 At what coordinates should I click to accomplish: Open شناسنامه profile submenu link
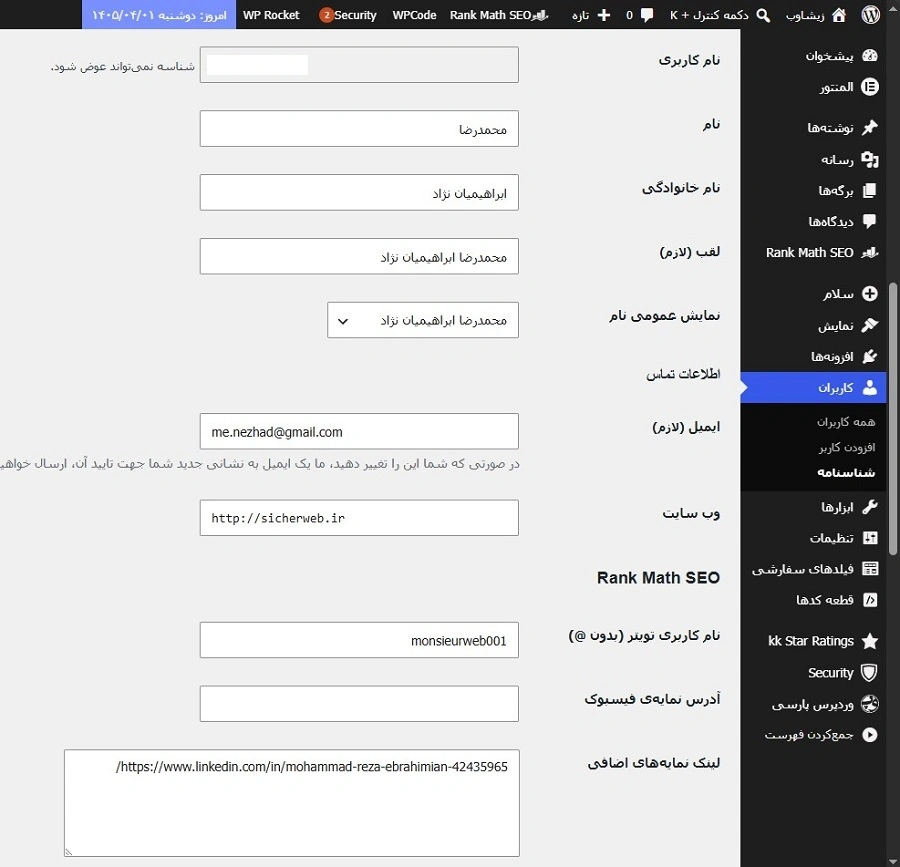coord(846,472)
